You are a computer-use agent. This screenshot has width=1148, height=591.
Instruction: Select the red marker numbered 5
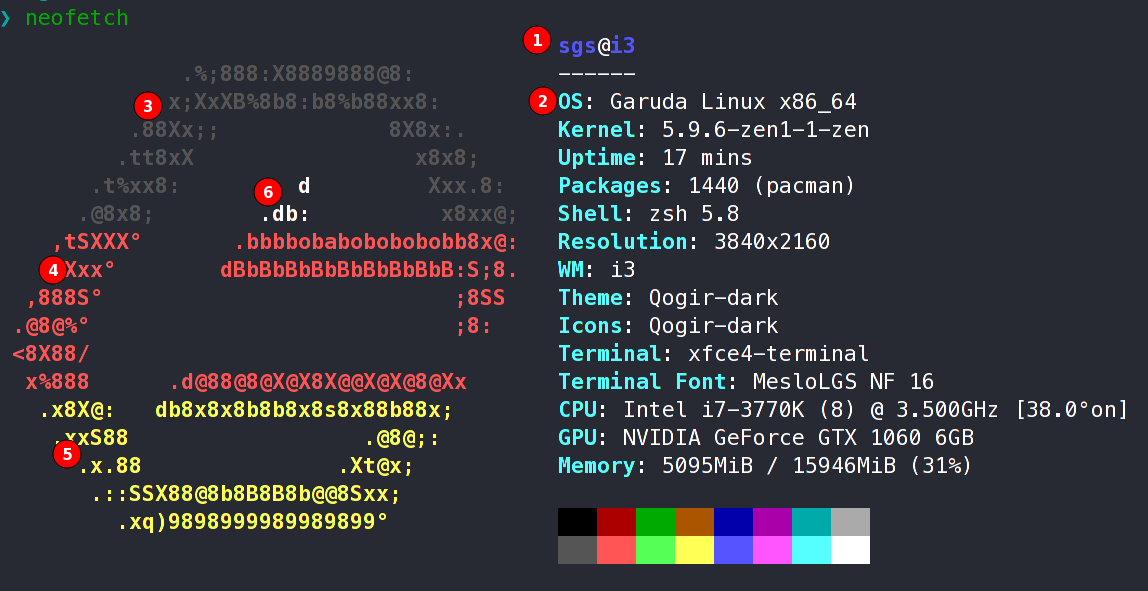pyautogui.click(x=67, y=454)
